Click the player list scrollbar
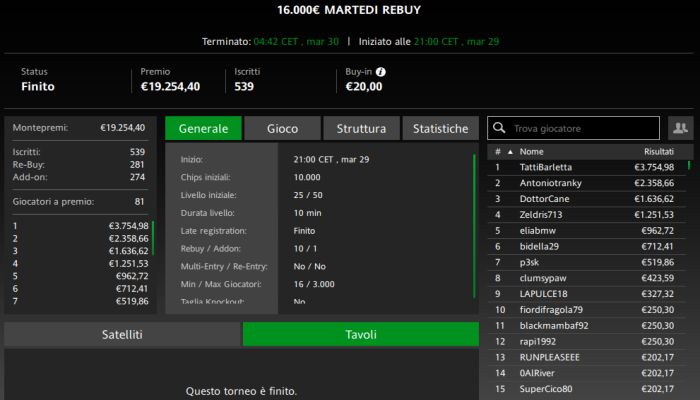 click(x=689, y=165)
